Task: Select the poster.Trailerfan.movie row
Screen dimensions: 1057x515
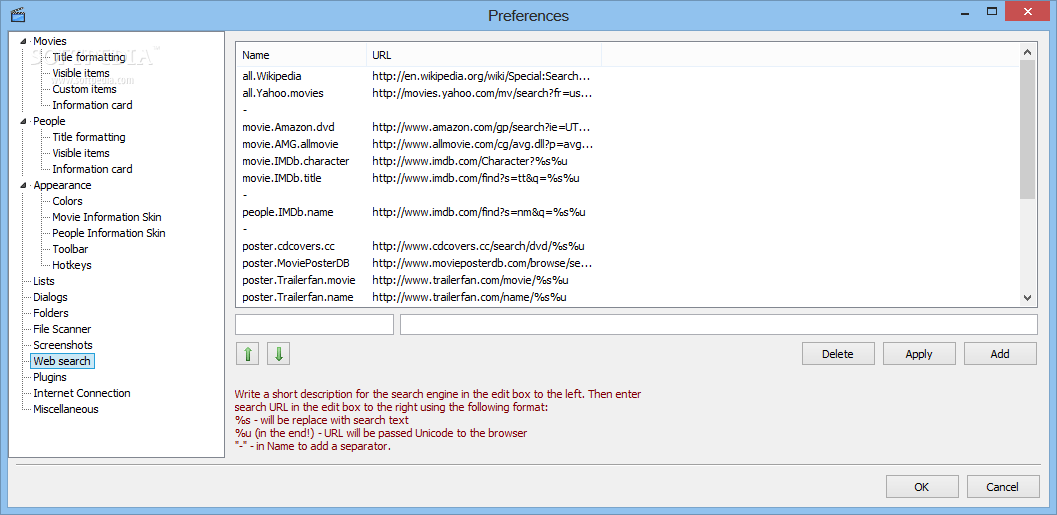Action: pyautogui.click(x=628, y=280)
